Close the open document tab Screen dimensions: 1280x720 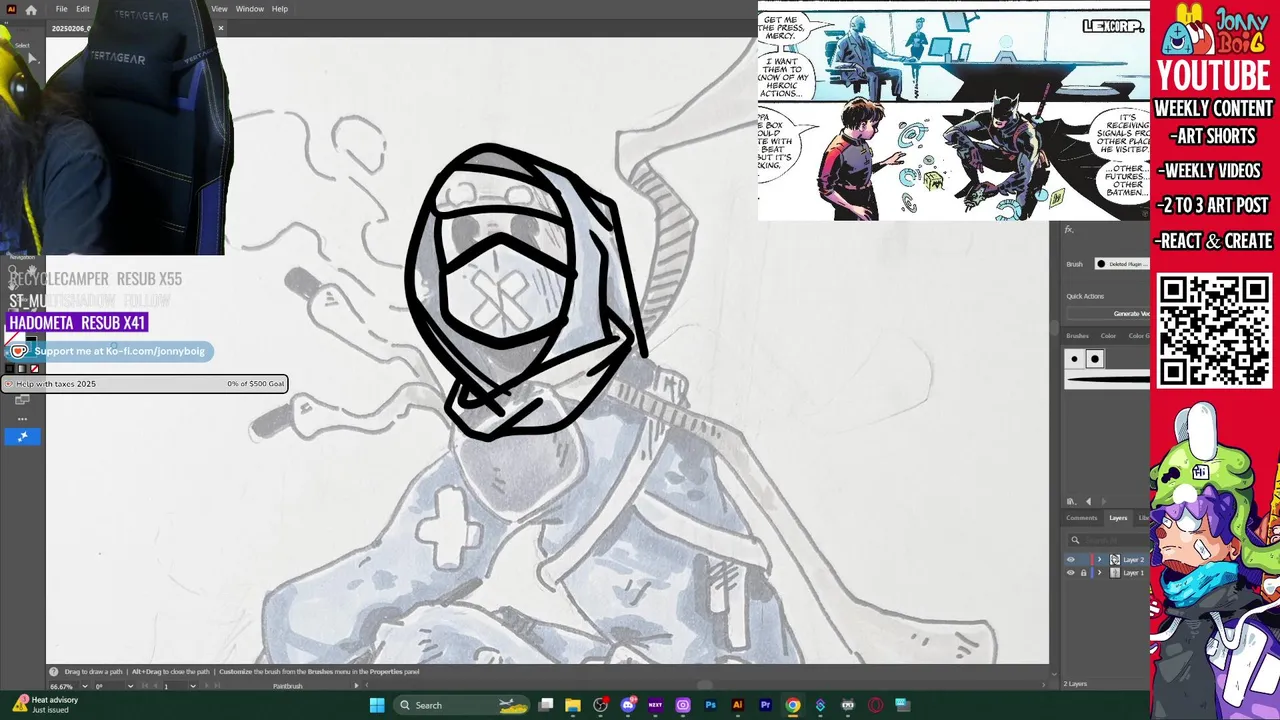[x=221, y=28]
